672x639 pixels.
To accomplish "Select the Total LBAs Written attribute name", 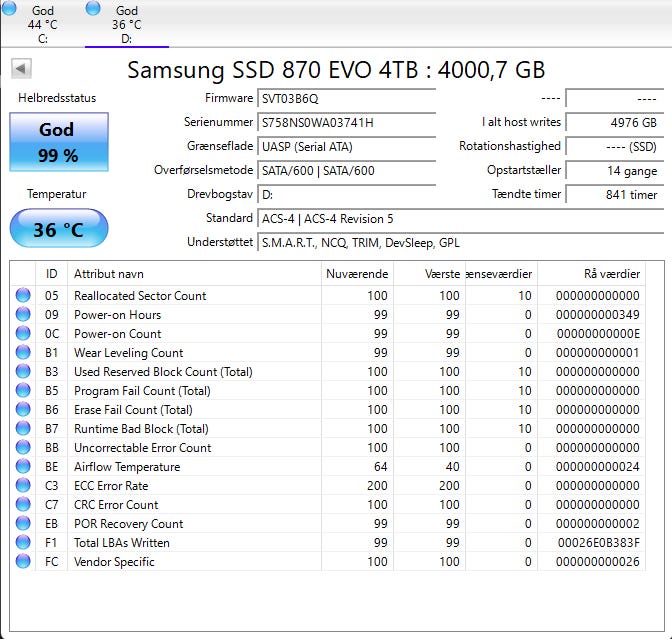I will click(122, 543).
